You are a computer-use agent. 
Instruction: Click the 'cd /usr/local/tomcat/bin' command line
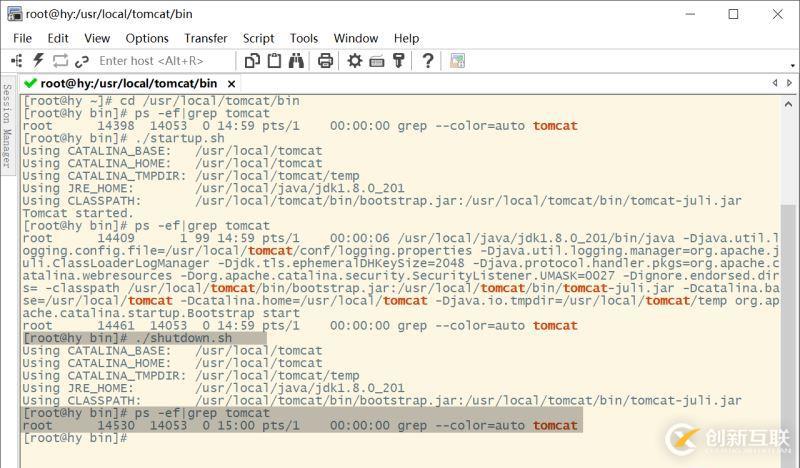pos(161,101)
